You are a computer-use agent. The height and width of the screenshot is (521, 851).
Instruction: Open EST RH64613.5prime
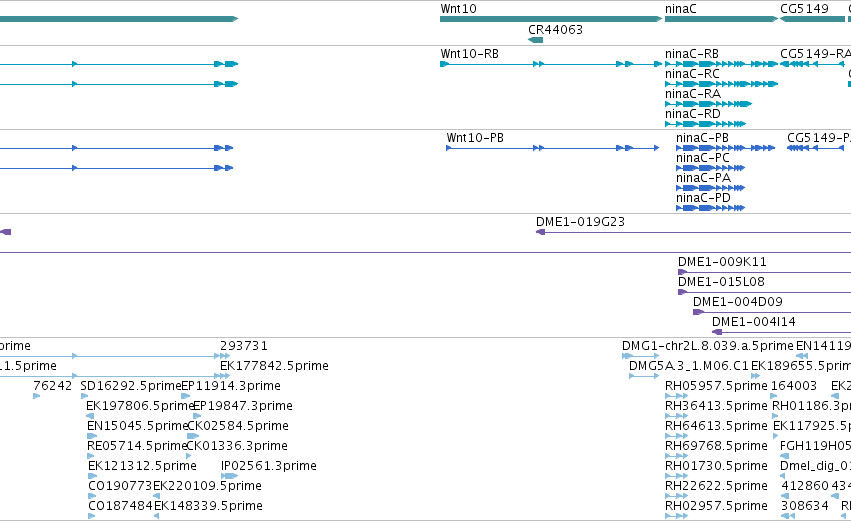coord(716,427)
